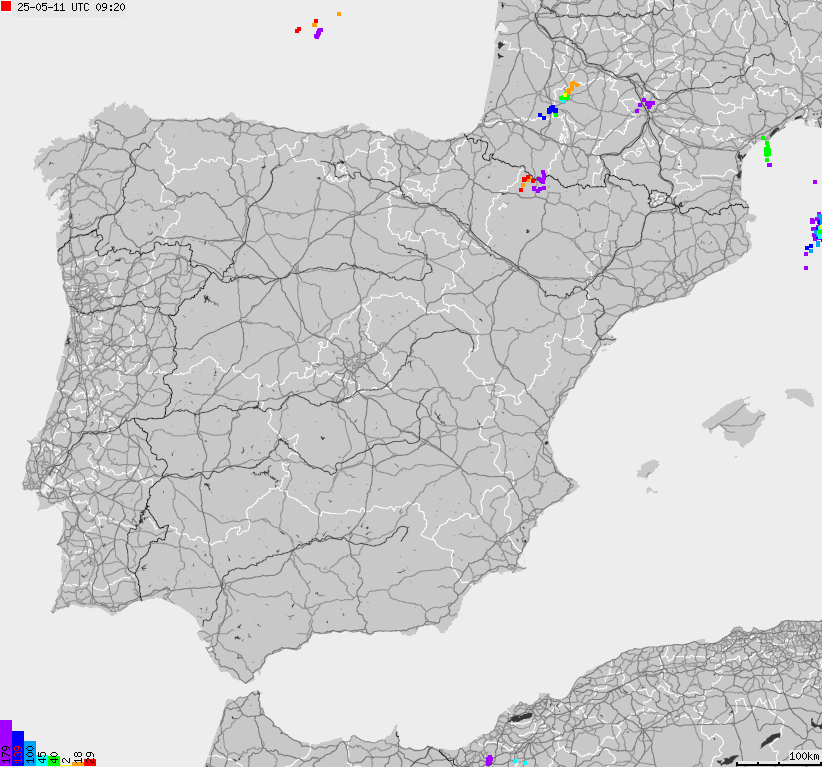Click the purple legend bar labeled 179

6,743
